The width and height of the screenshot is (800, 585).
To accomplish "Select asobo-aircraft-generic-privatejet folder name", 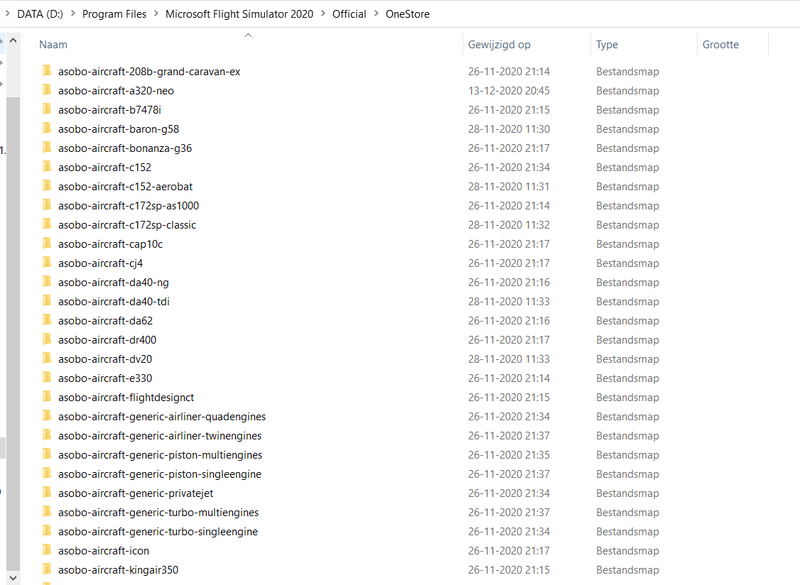I will (136, 493).
